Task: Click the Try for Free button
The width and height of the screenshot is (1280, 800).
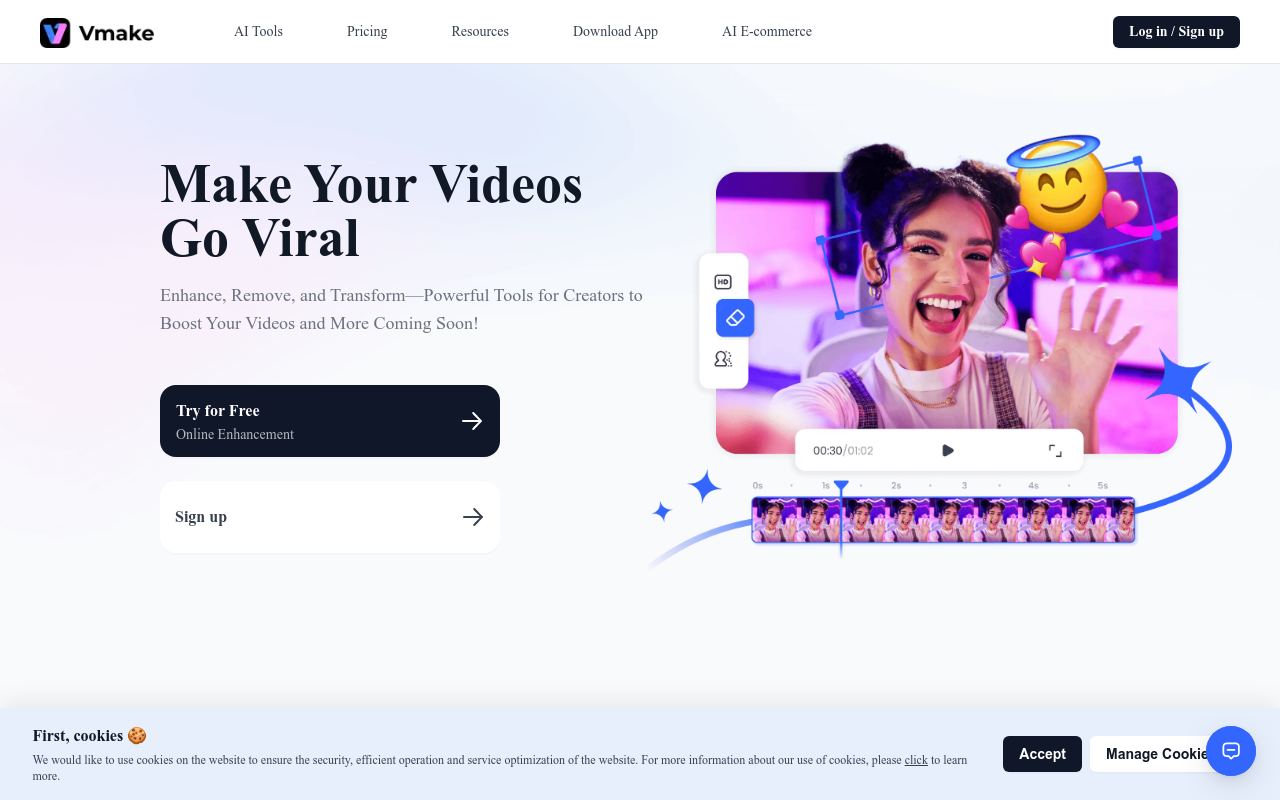Action: [x=330, y=421]
